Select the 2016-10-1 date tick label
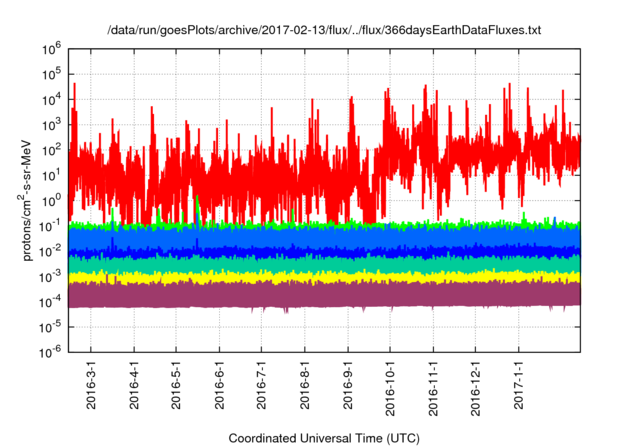The height and width of the screenshot is (448, 640). pos(391,387)
